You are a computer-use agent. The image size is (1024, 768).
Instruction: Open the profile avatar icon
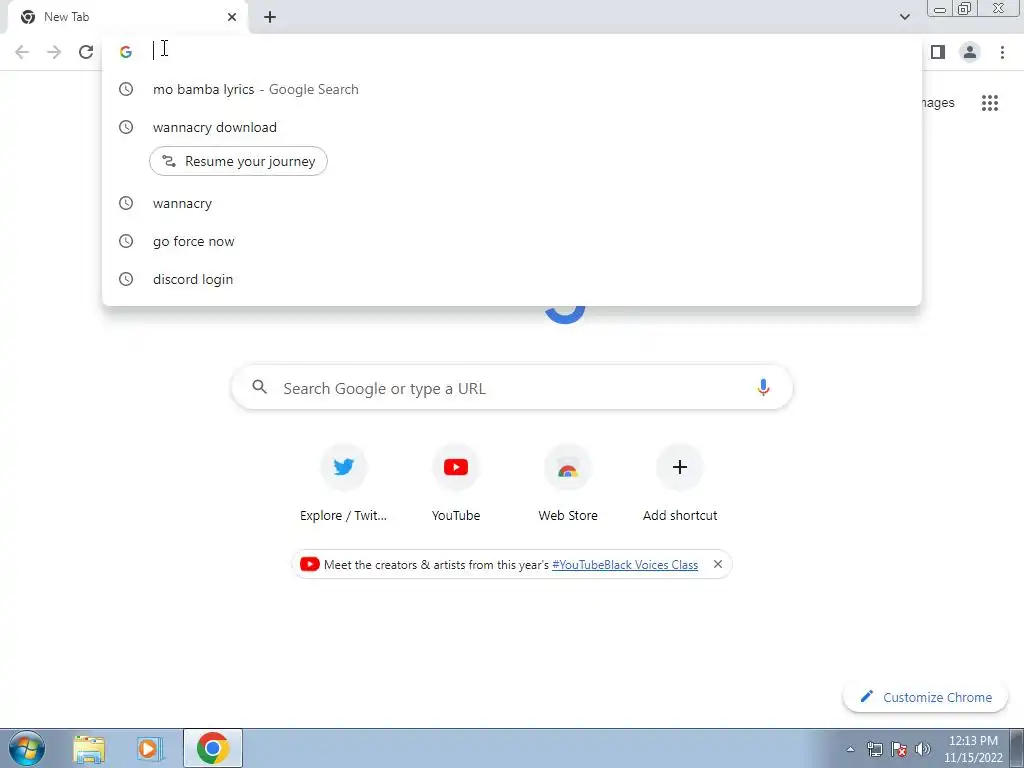coord(970,52)
